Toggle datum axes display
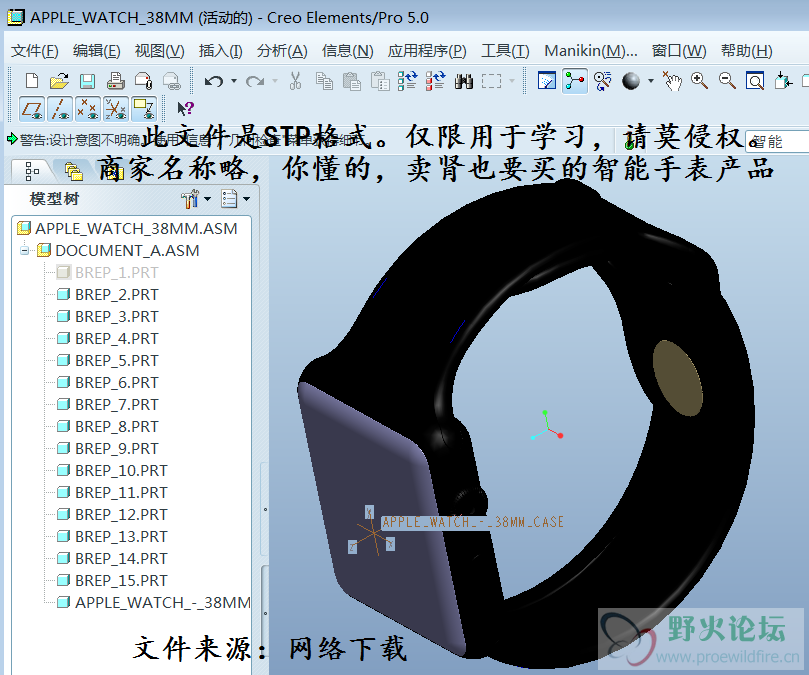This screenshot has height=675, width=809. 60,109
